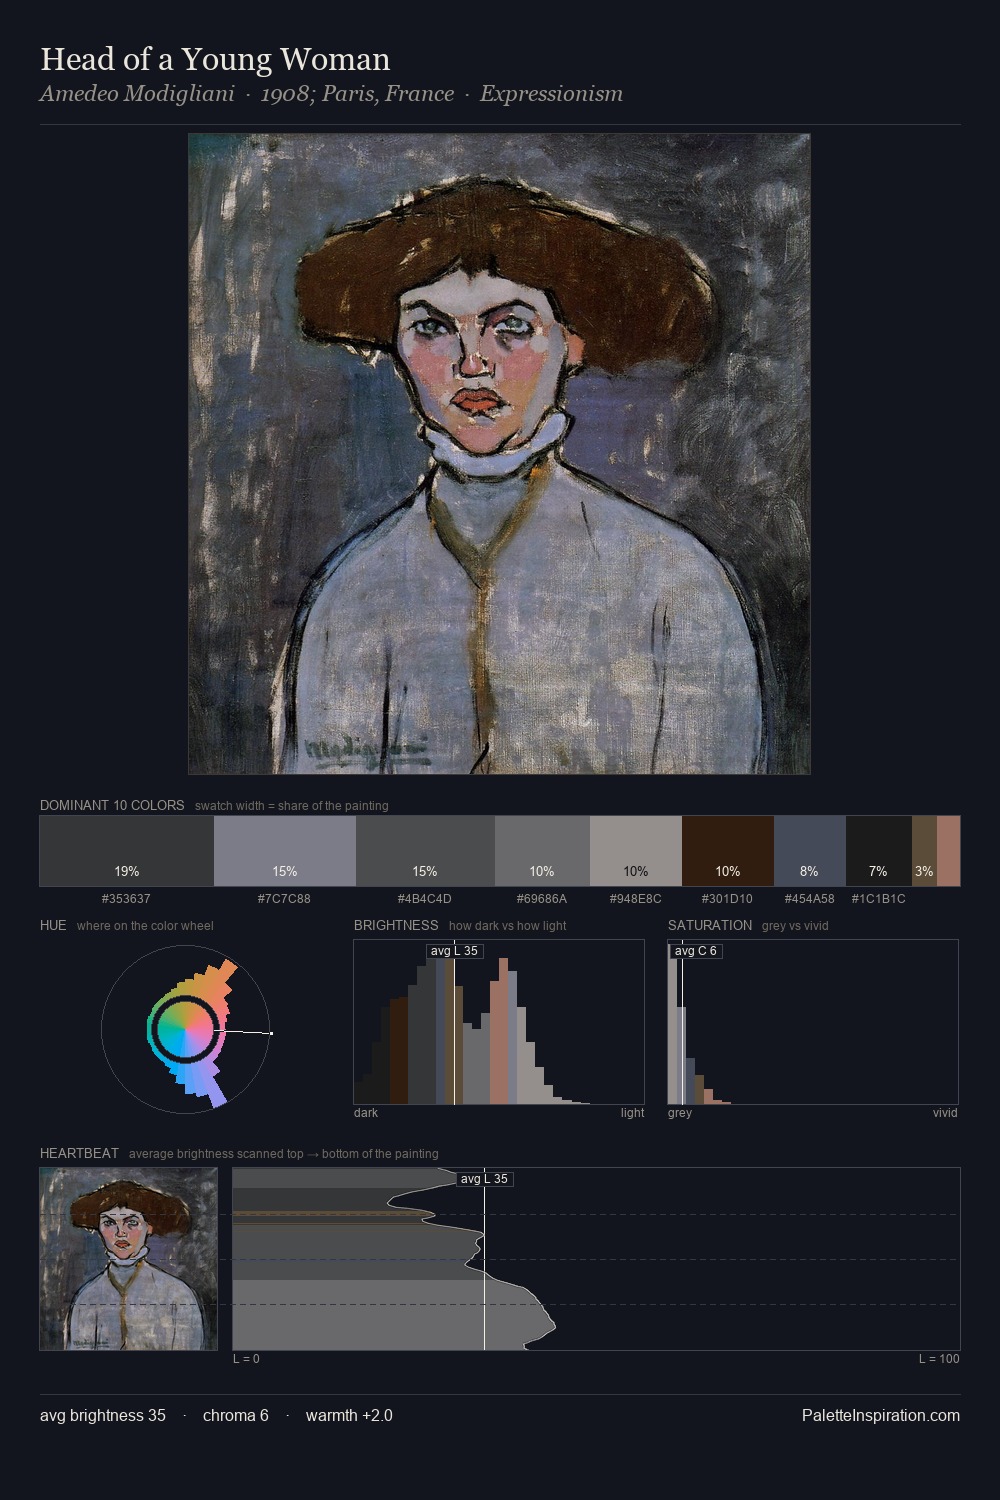Click the title 'Head of a Young Woman'

[215, 59]
